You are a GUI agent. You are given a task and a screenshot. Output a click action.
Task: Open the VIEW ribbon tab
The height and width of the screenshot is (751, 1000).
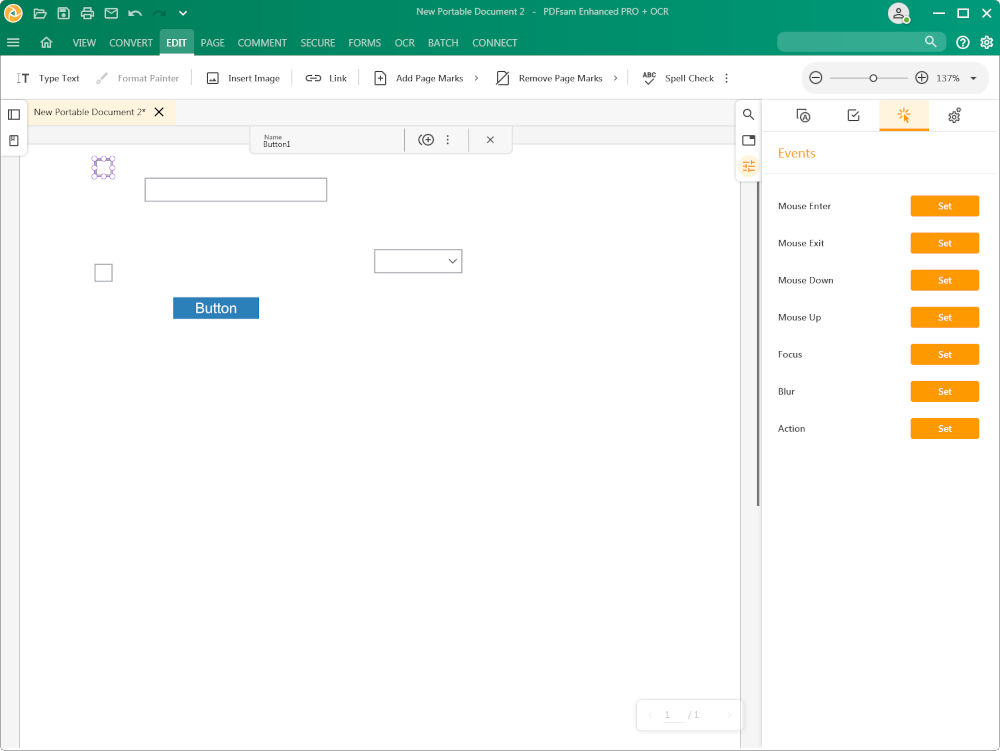tap(84, 43)
